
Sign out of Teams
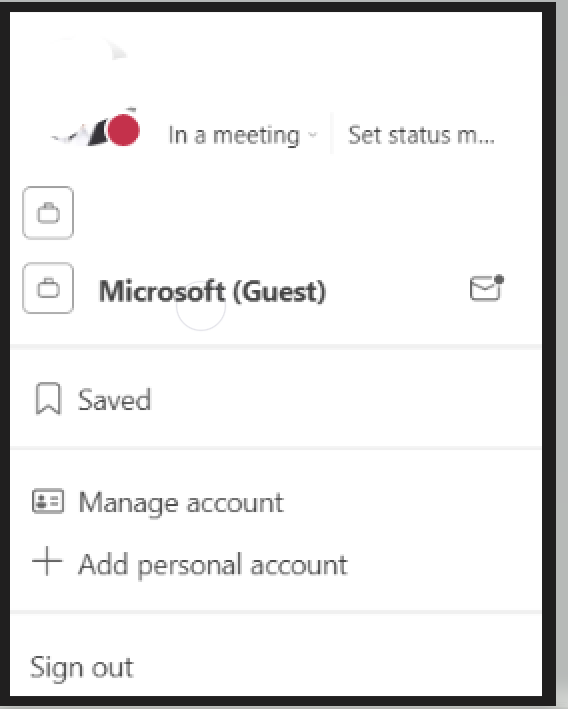[82, 668]
